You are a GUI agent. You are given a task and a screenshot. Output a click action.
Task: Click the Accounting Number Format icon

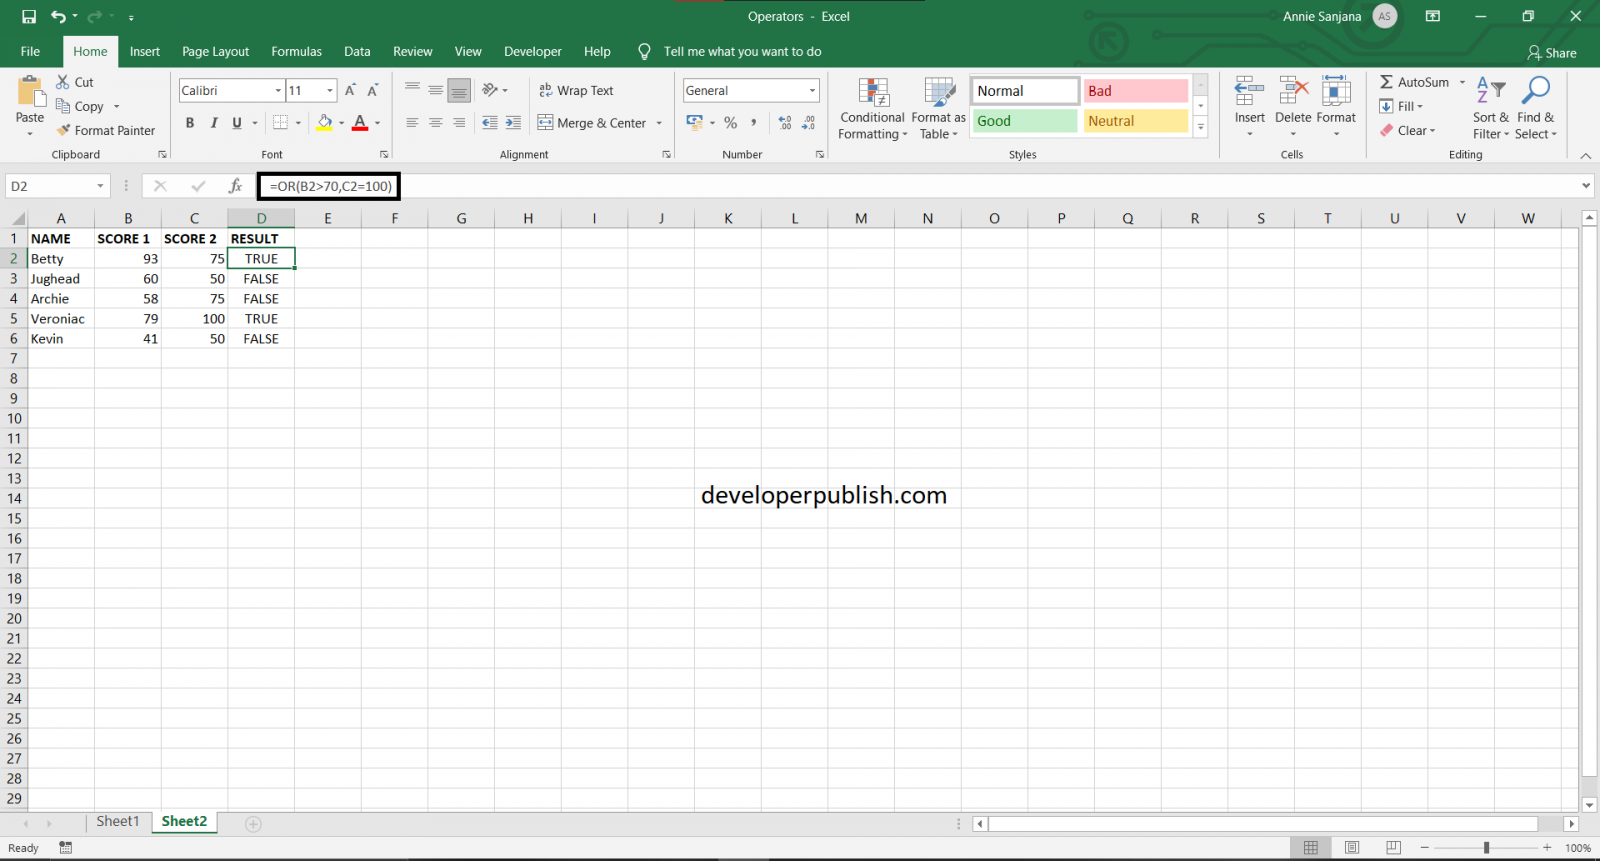(x=695, y=122)
